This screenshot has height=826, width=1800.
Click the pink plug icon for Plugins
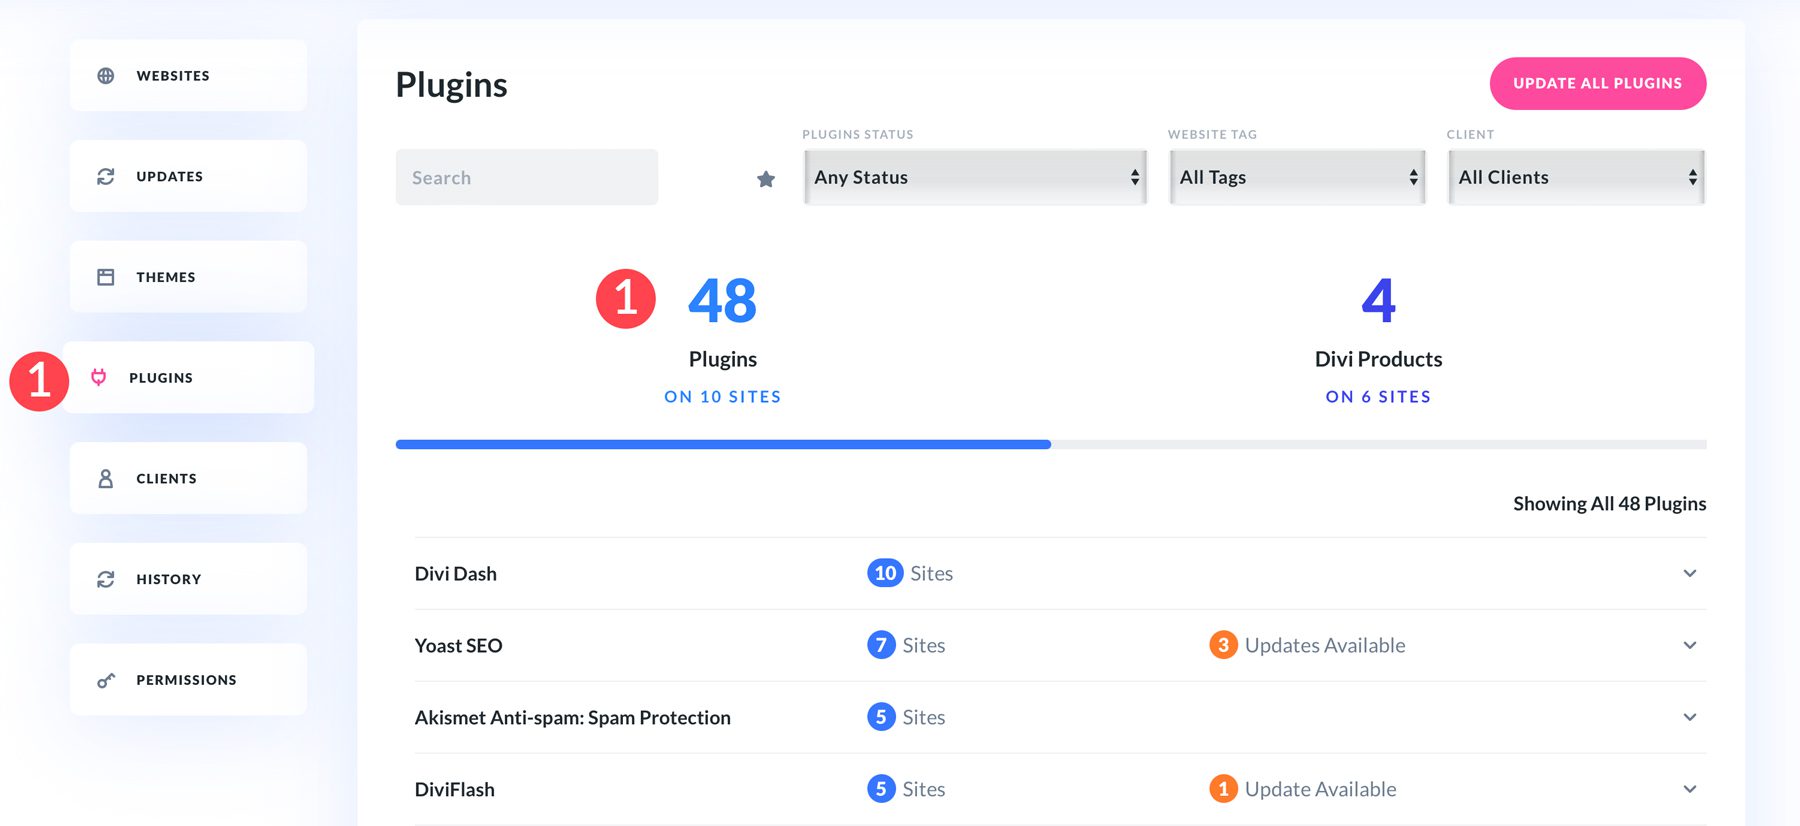tap(99, 377)
